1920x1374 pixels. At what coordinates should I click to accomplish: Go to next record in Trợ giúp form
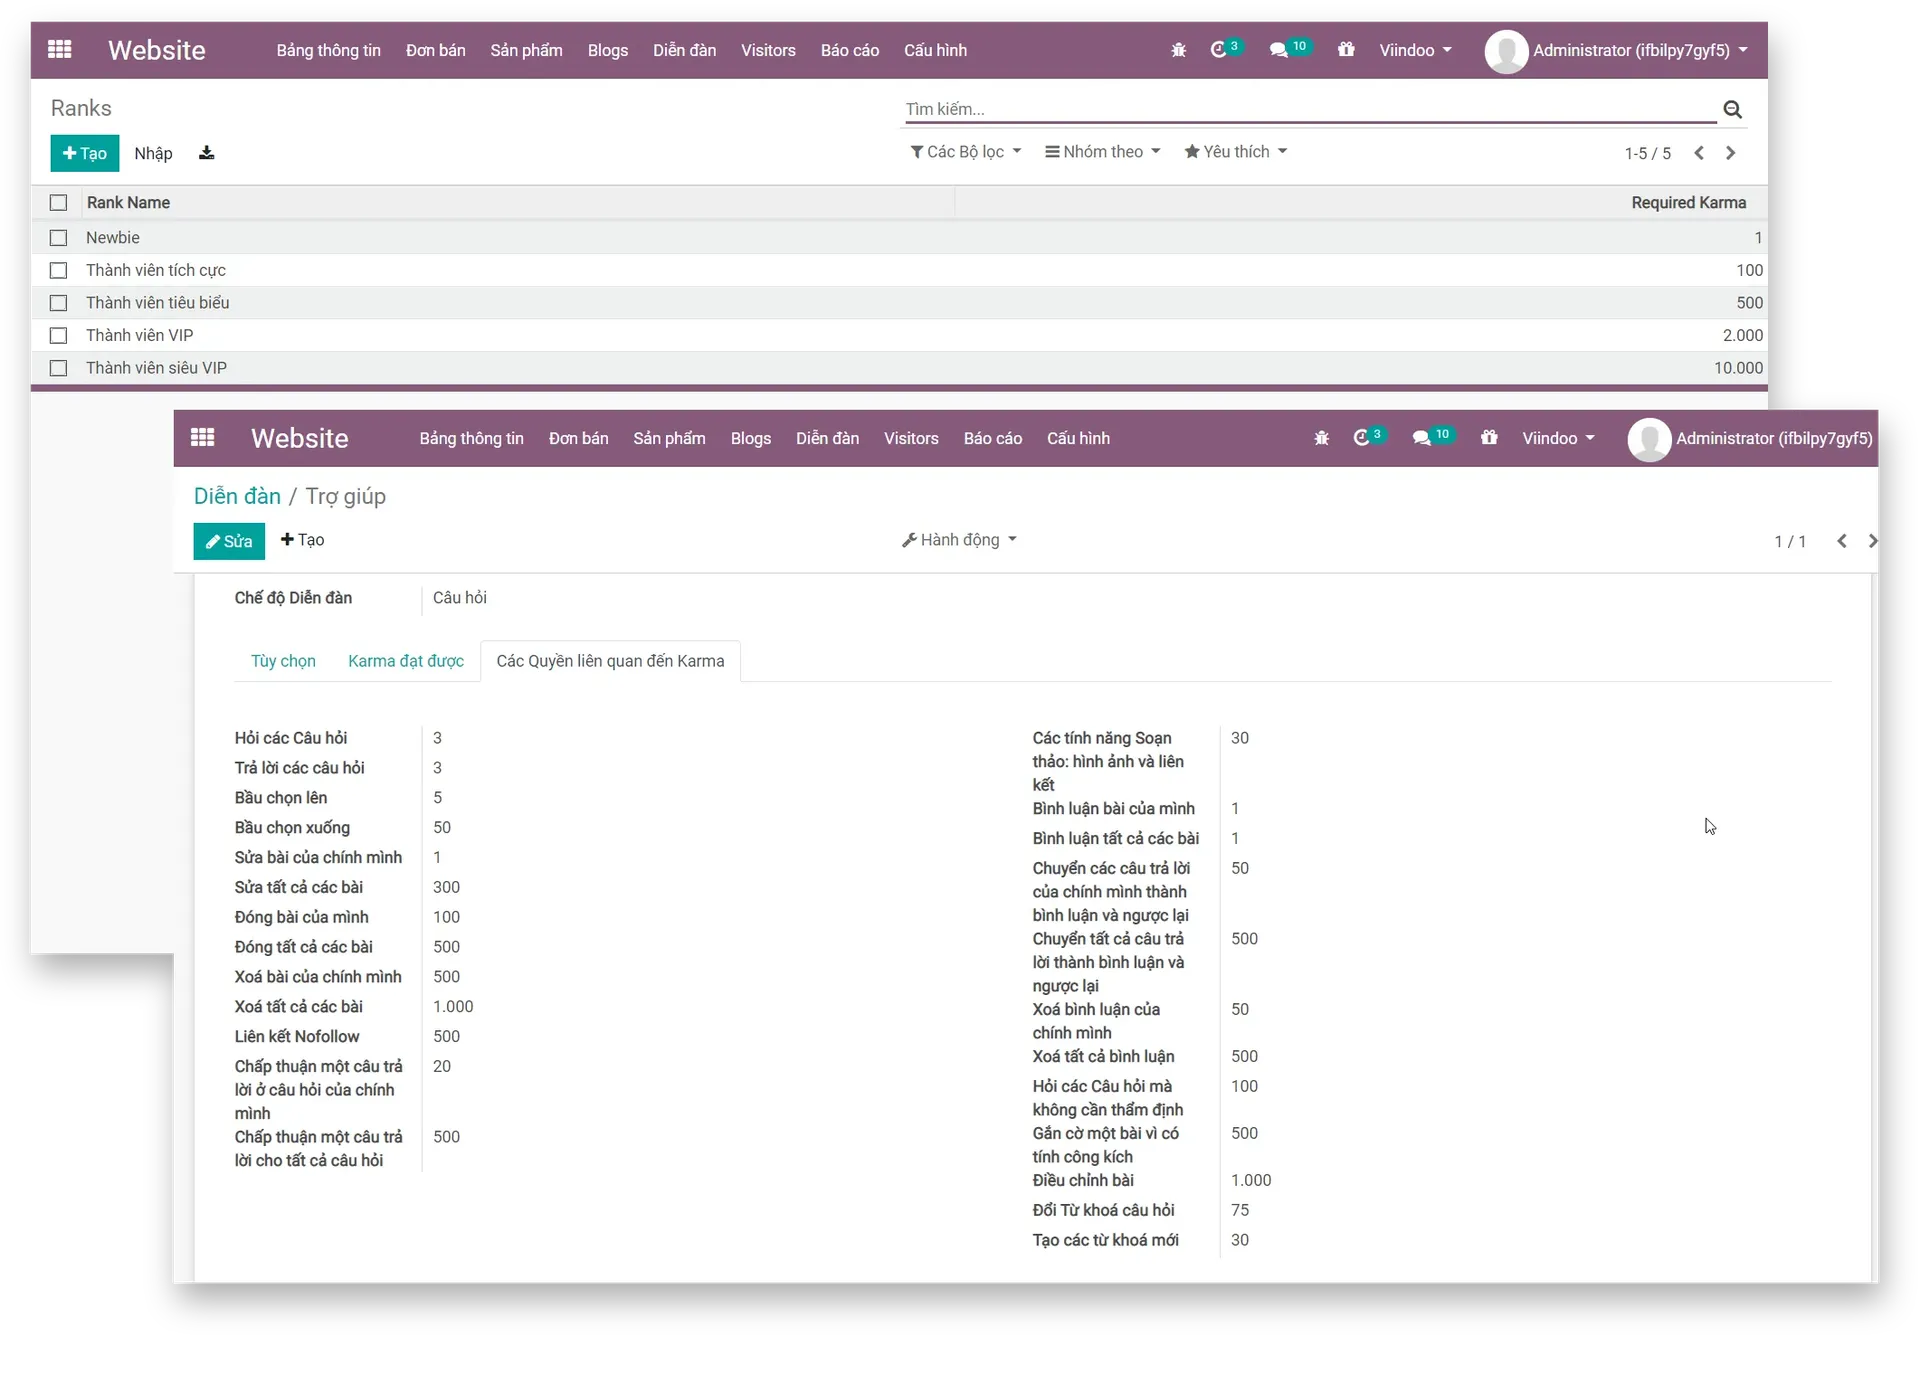click(x=1873, y=541)
